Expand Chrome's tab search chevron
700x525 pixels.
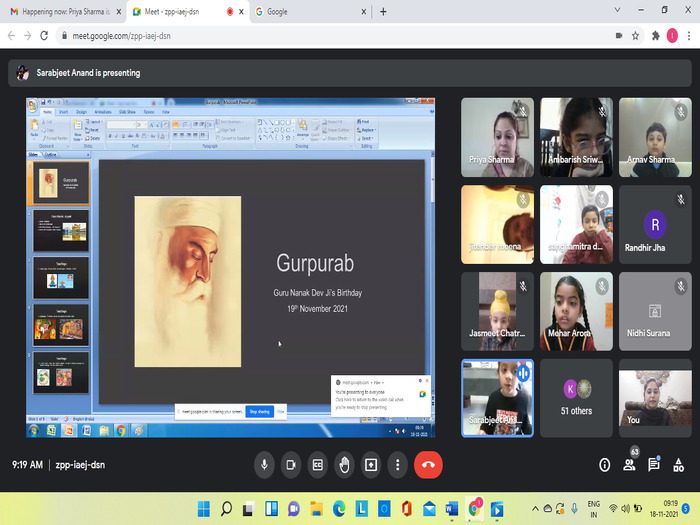tap(617, 10)
